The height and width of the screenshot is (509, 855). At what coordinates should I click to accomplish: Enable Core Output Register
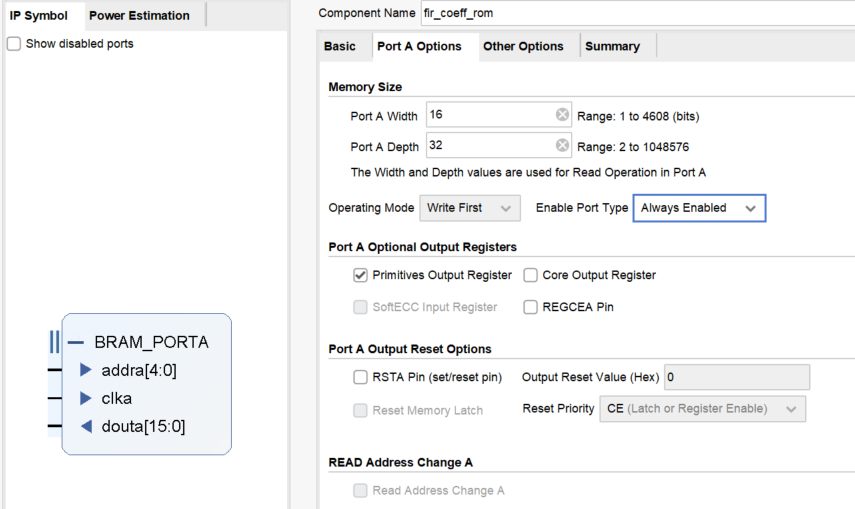(x=530, y=275)
